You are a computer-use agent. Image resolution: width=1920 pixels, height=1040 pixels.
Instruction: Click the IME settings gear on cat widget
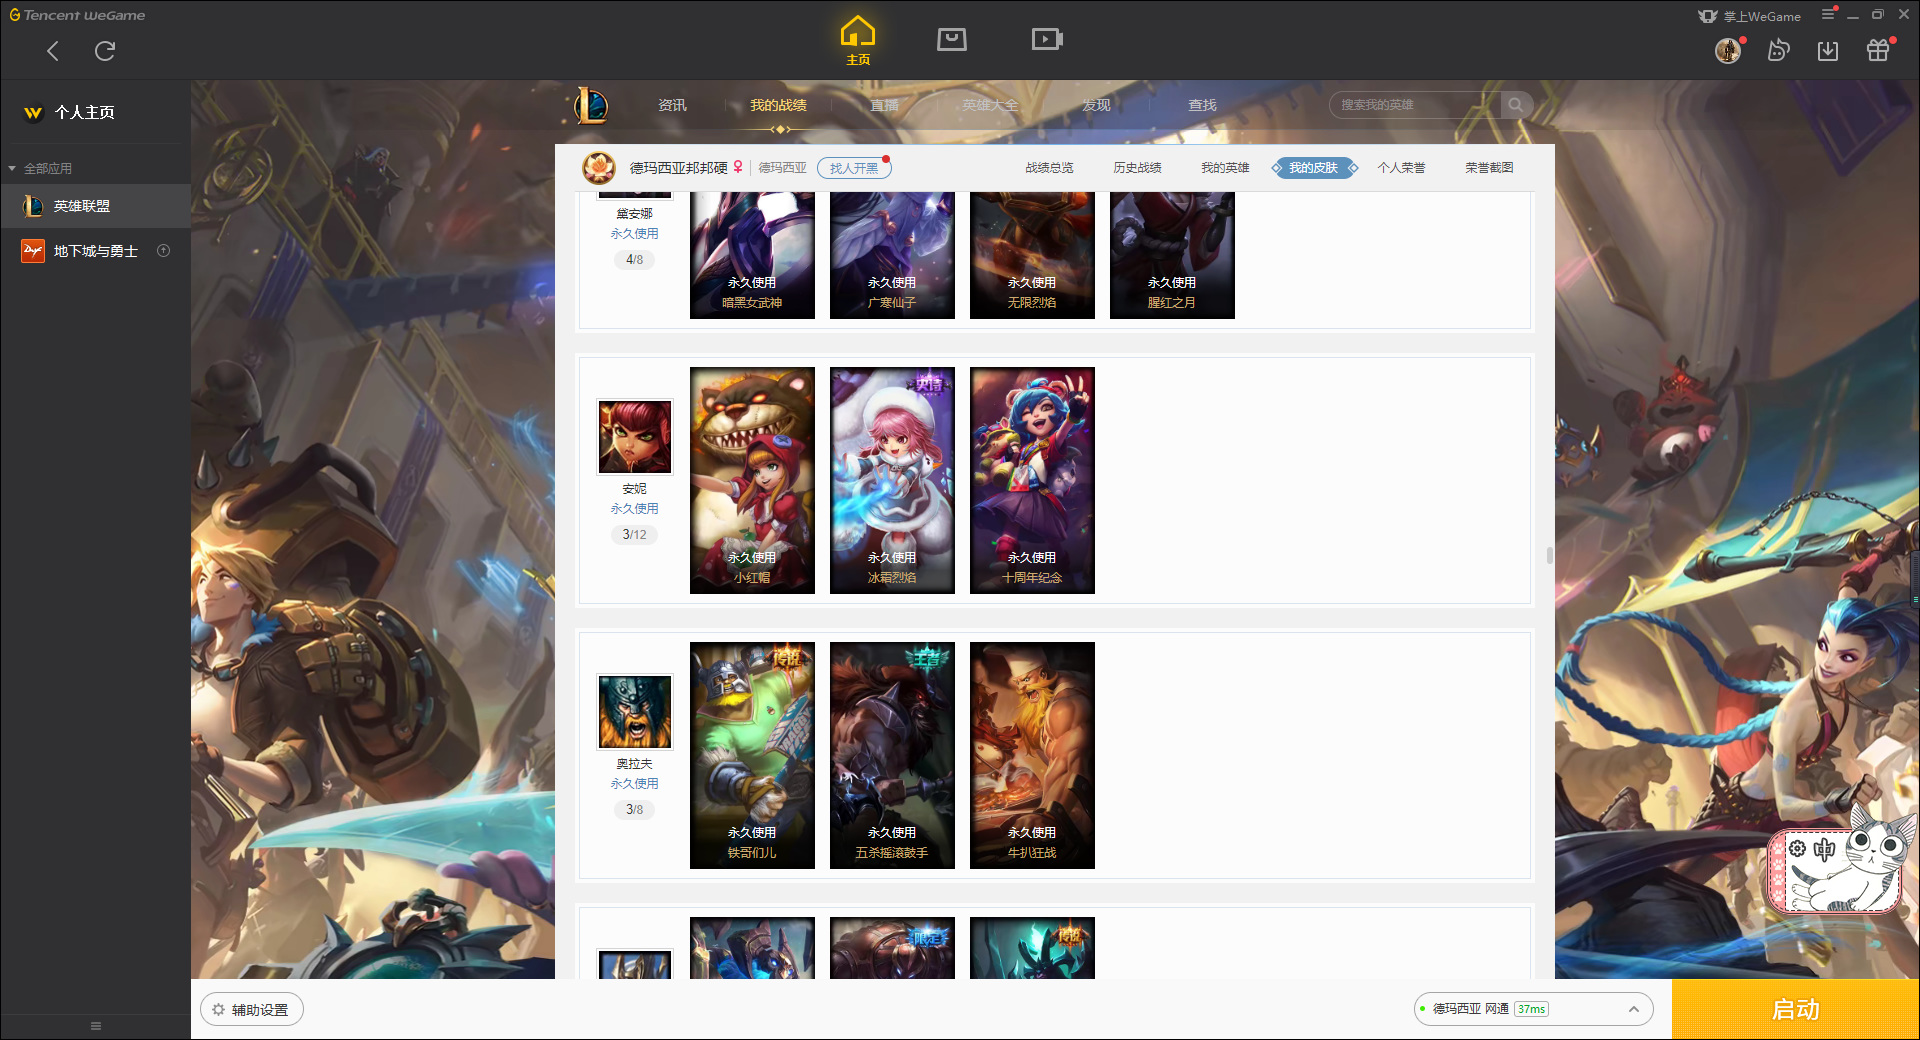point(1797,849)
